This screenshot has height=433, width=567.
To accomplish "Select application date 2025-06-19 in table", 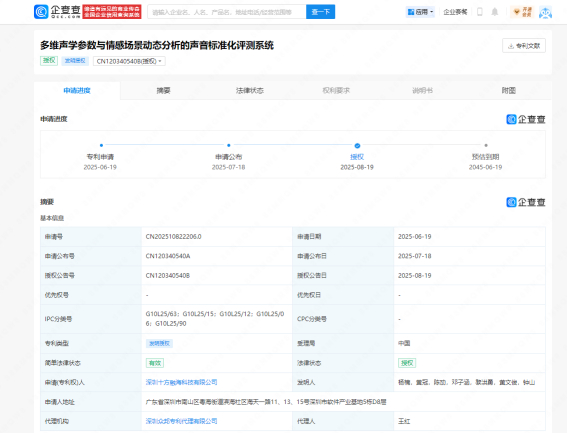I will tap(415, 237).
